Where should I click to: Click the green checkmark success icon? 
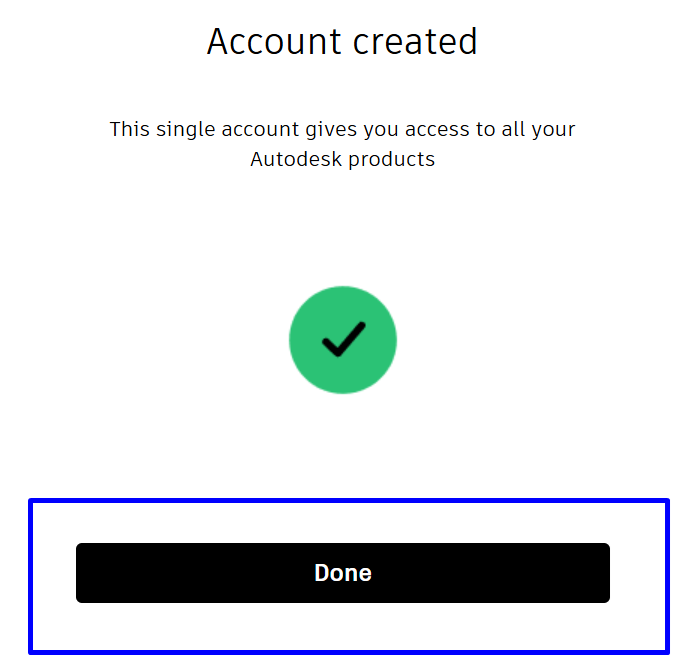pyautogui.click(x=342, y=340)
